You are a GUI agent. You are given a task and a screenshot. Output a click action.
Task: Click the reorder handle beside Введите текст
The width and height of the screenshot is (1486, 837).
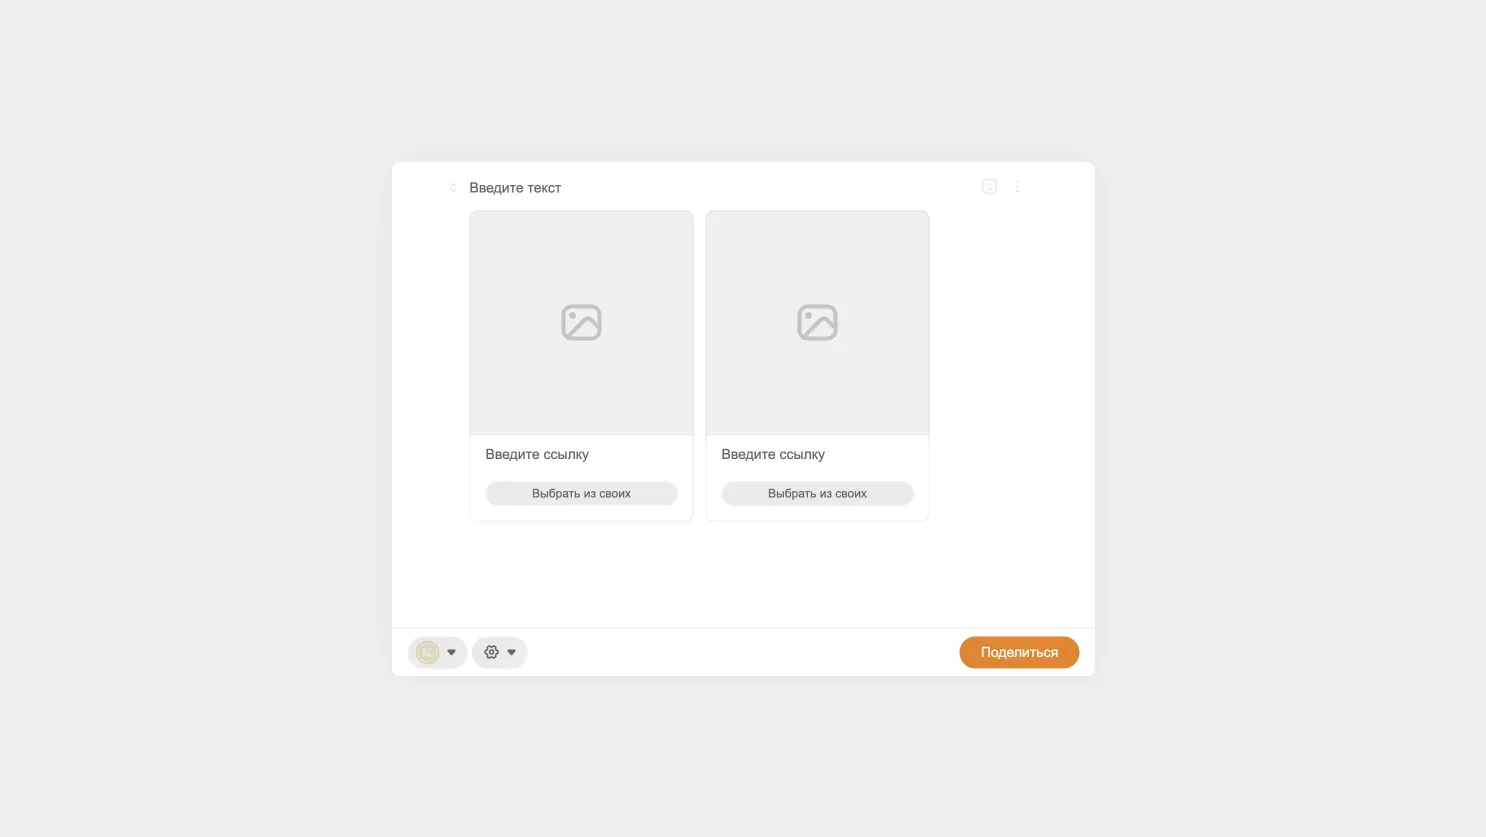[453, 188]
